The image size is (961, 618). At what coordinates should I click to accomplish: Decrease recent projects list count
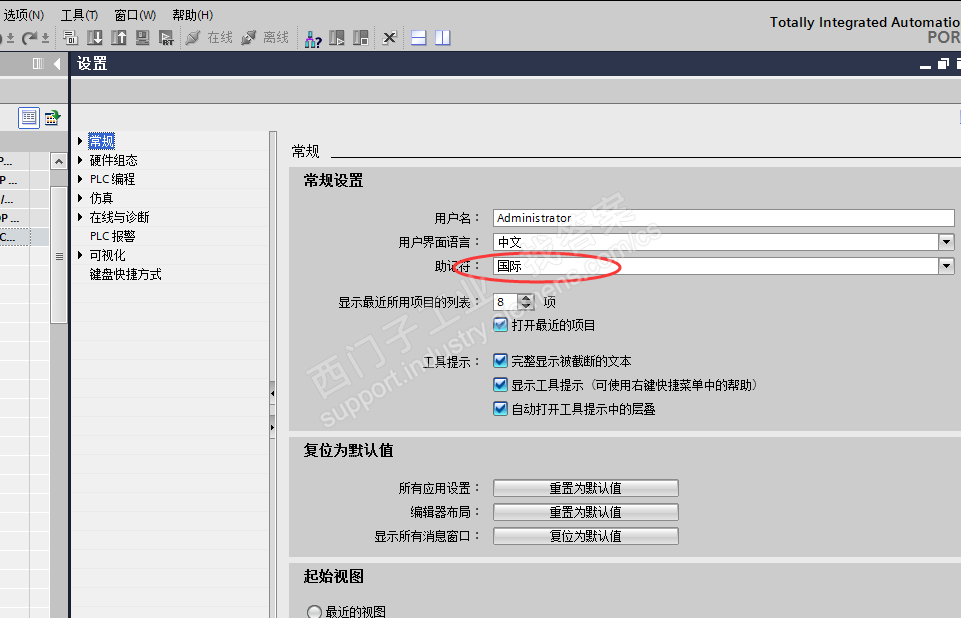[526, 306]
